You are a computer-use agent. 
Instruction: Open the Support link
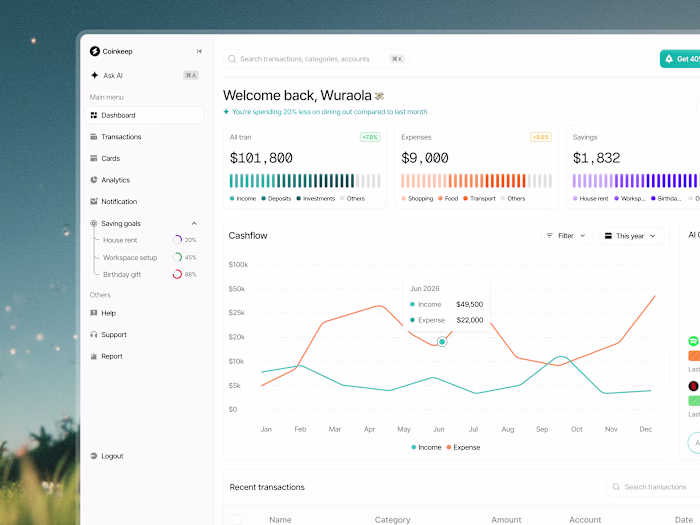click(145, 334)
